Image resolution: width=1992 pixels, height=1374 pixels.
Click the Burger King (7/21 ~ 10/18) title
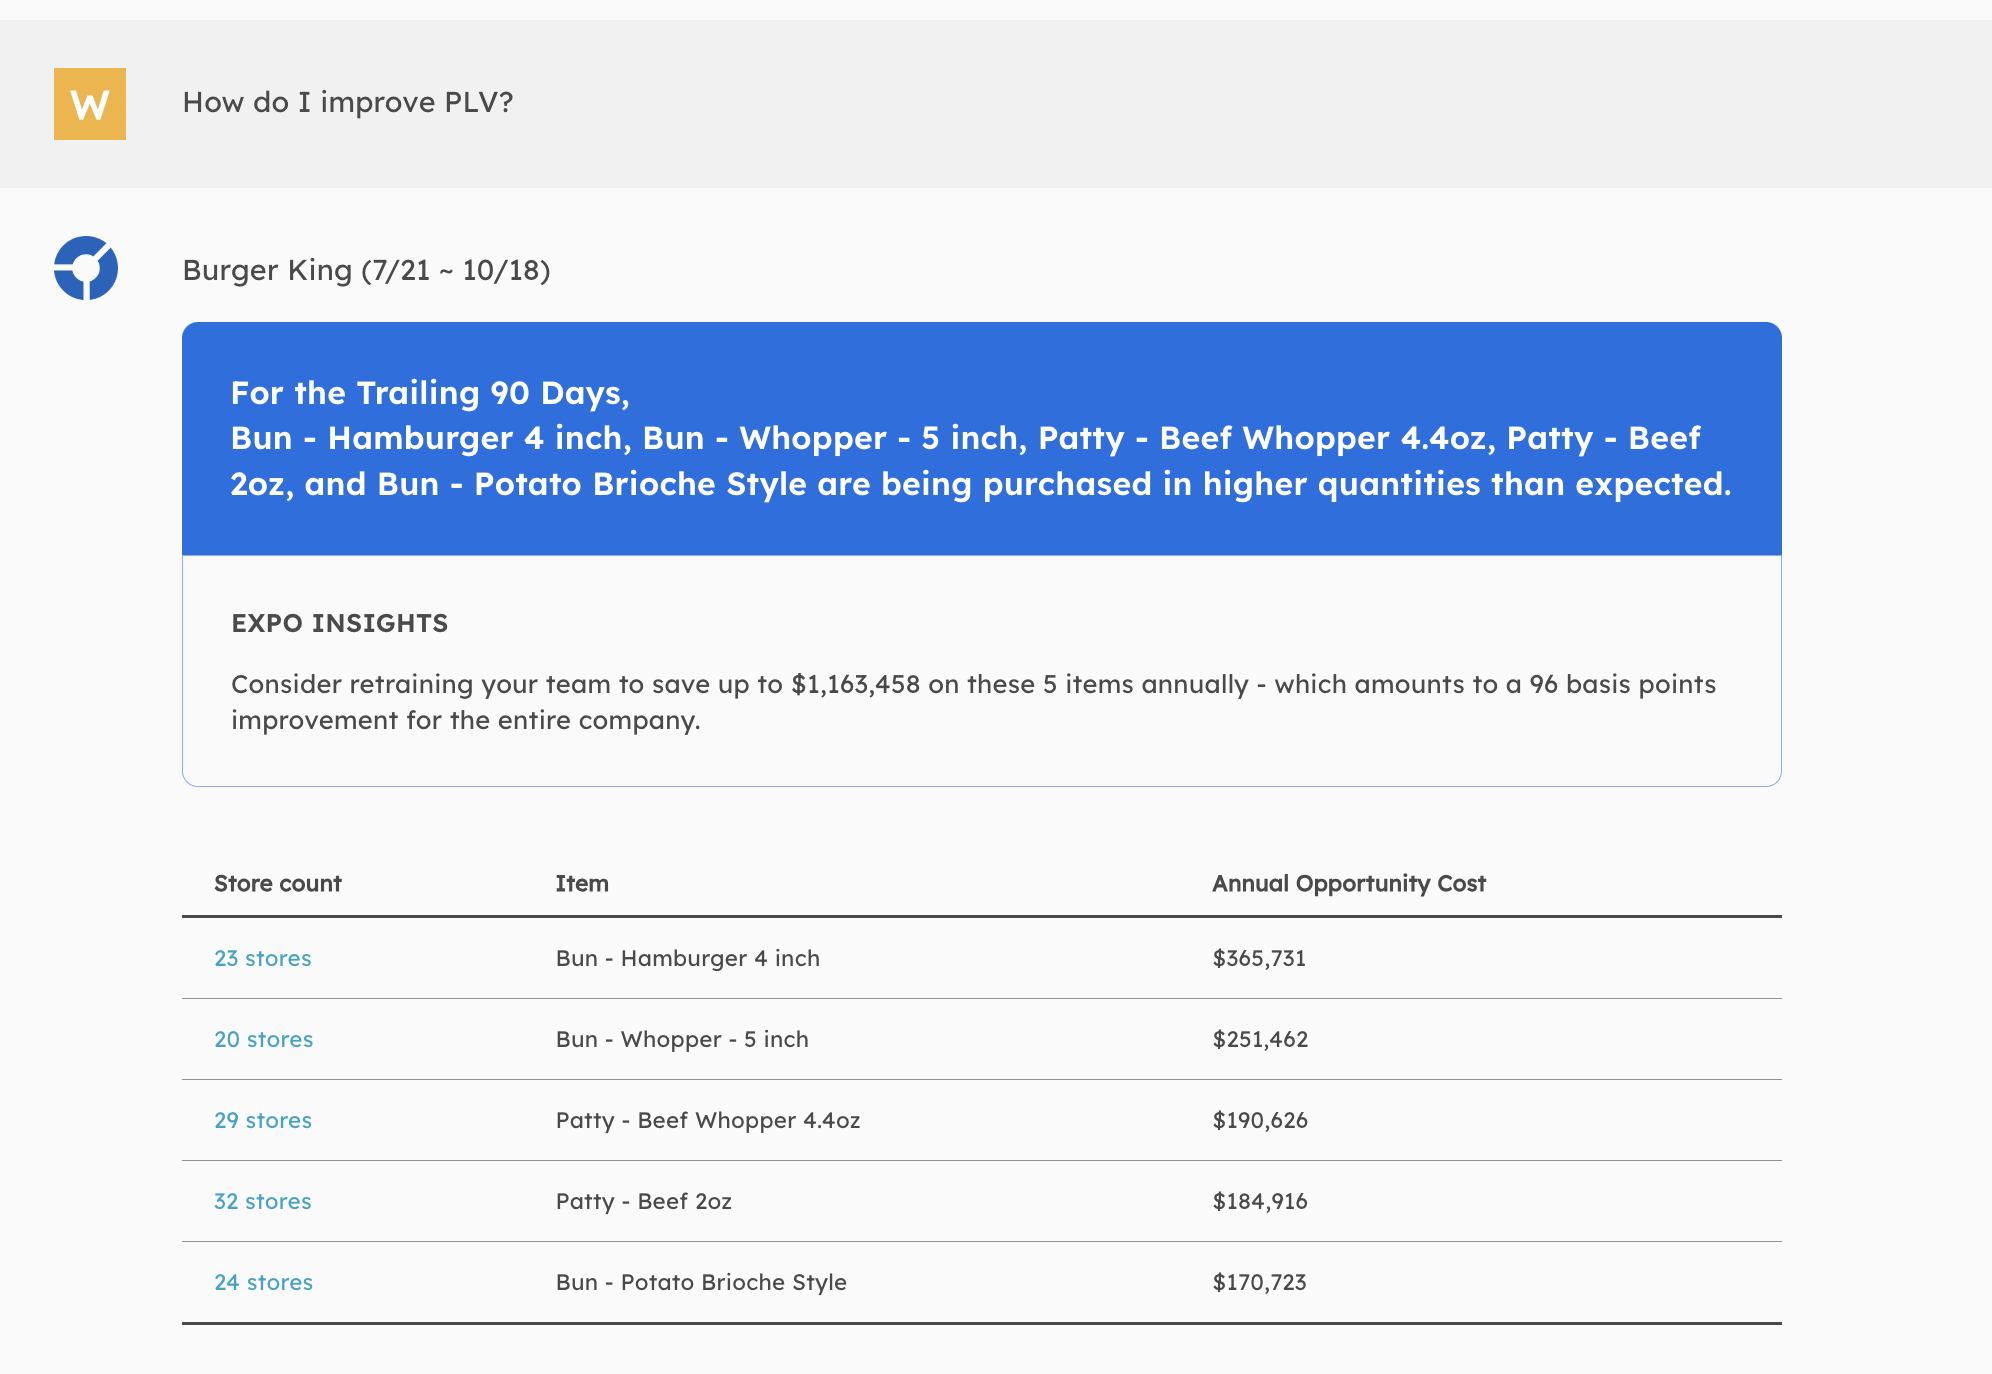[x=366, y=270]
